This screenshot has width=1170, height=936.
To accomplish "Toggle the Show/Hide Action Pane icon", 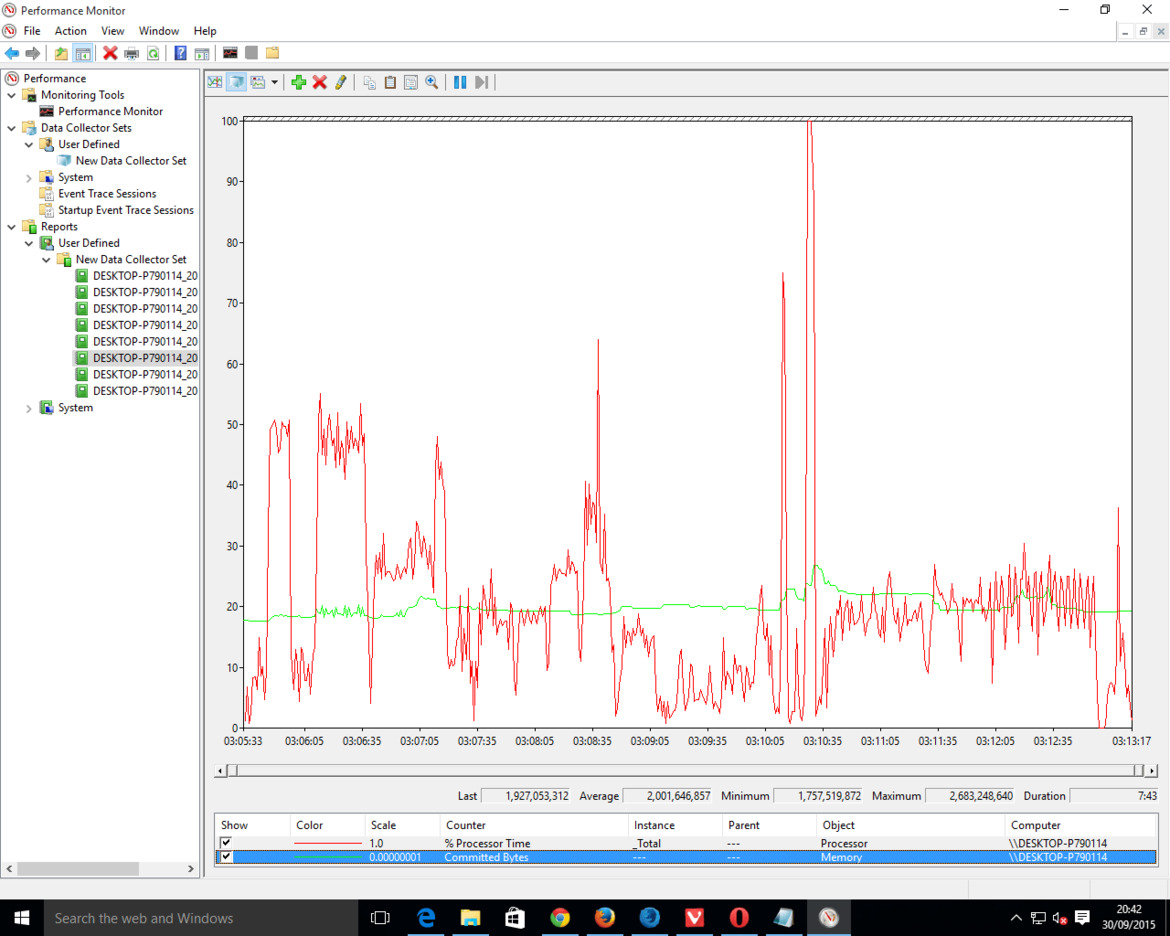I will pyautogui.click(x=201, y=53).
